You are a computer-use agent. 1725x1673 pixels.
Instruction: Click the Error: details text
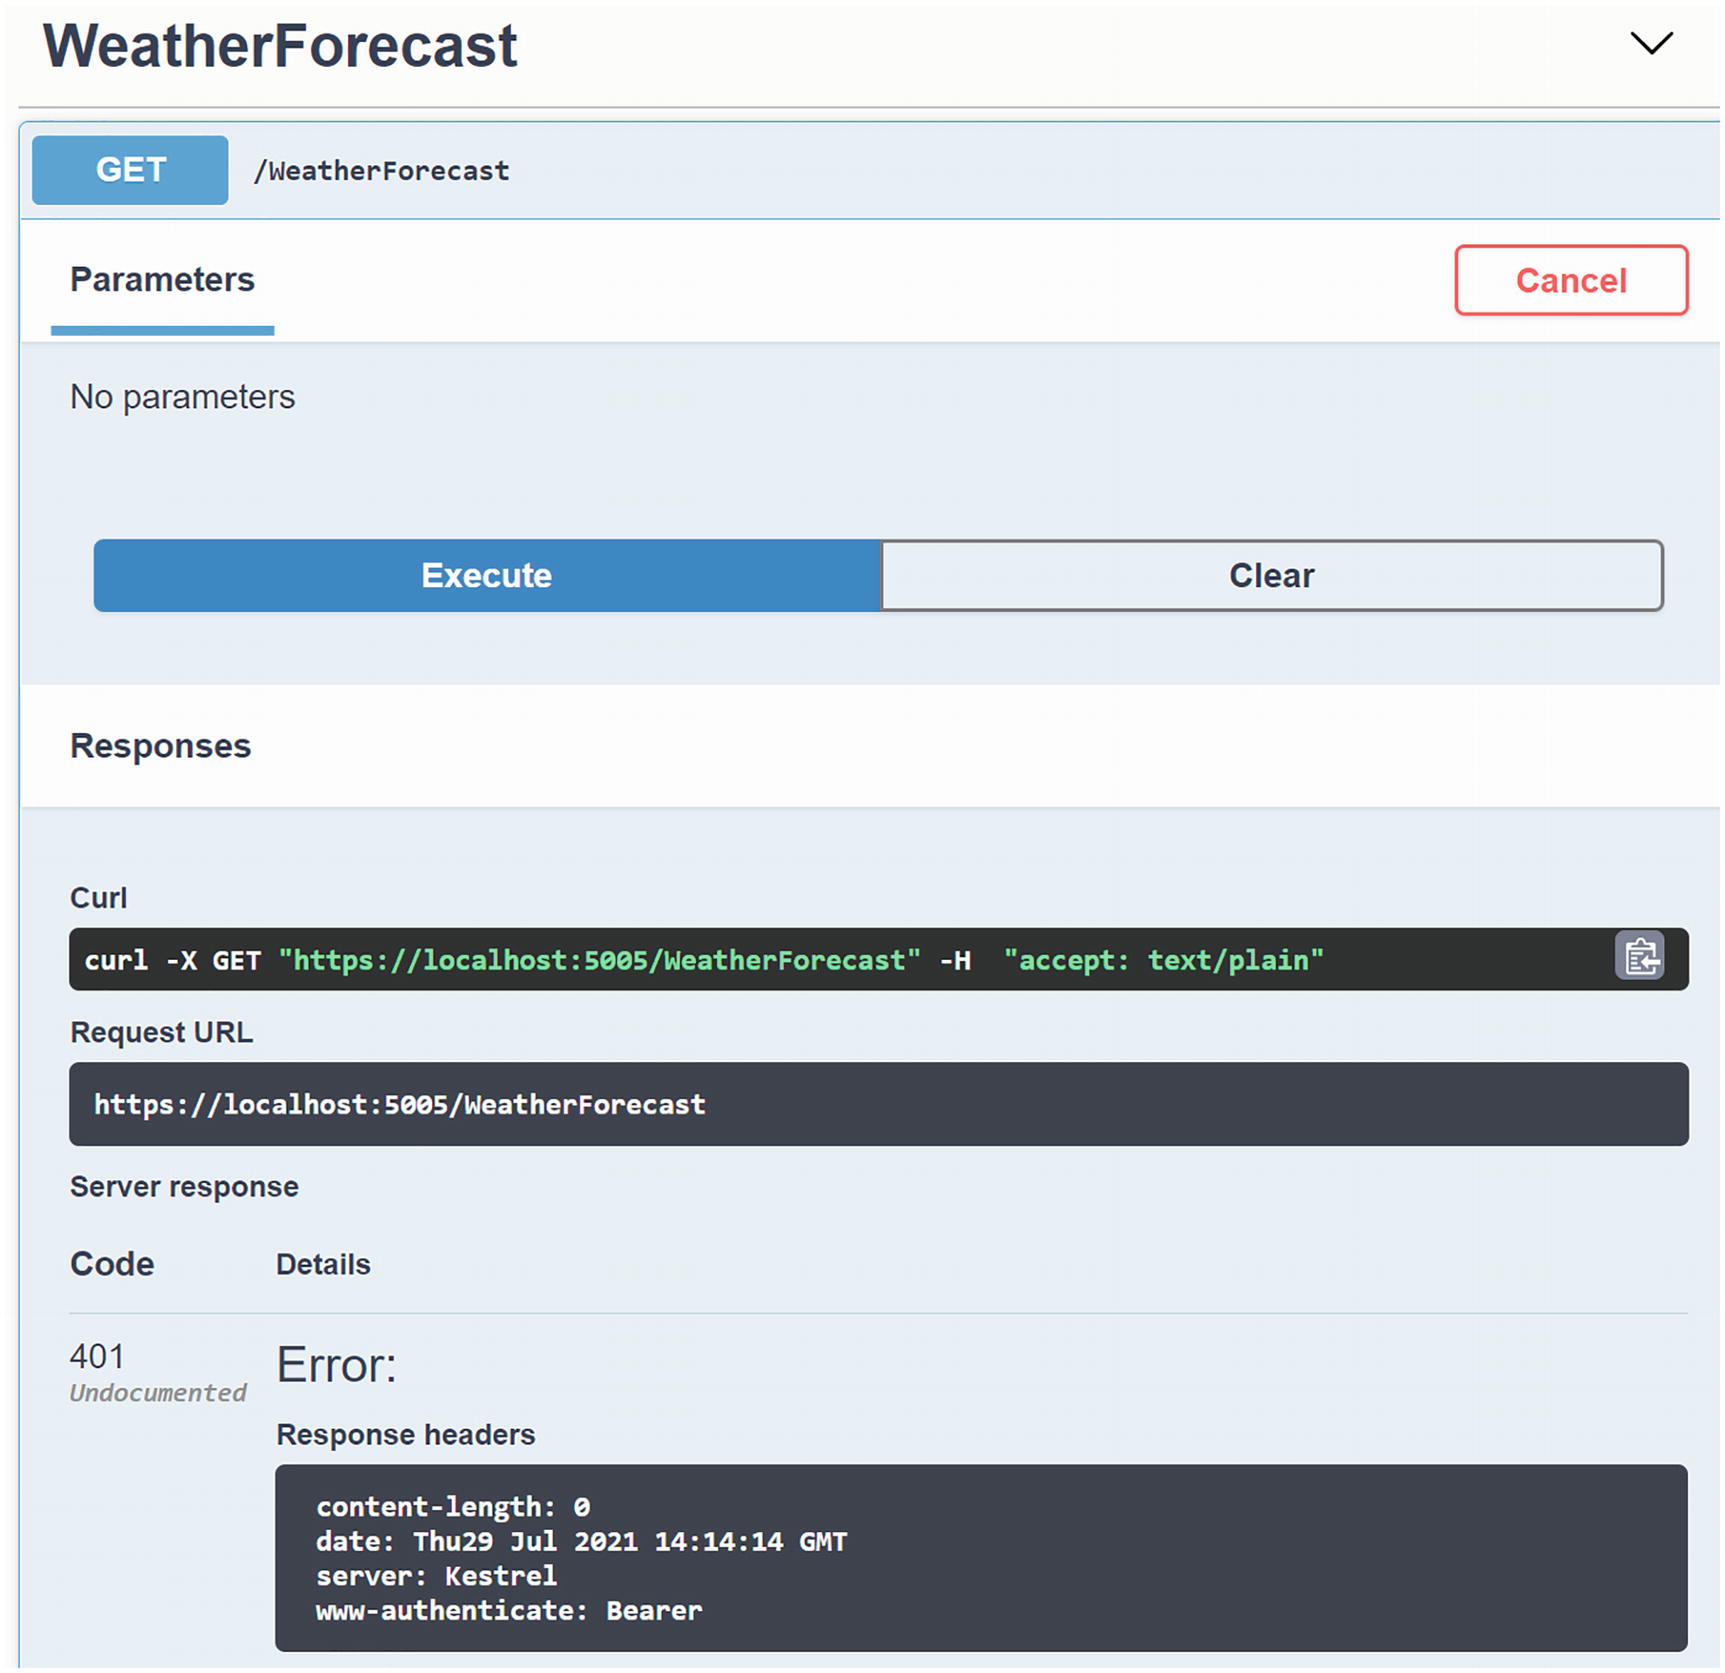tap(336, 1365)
